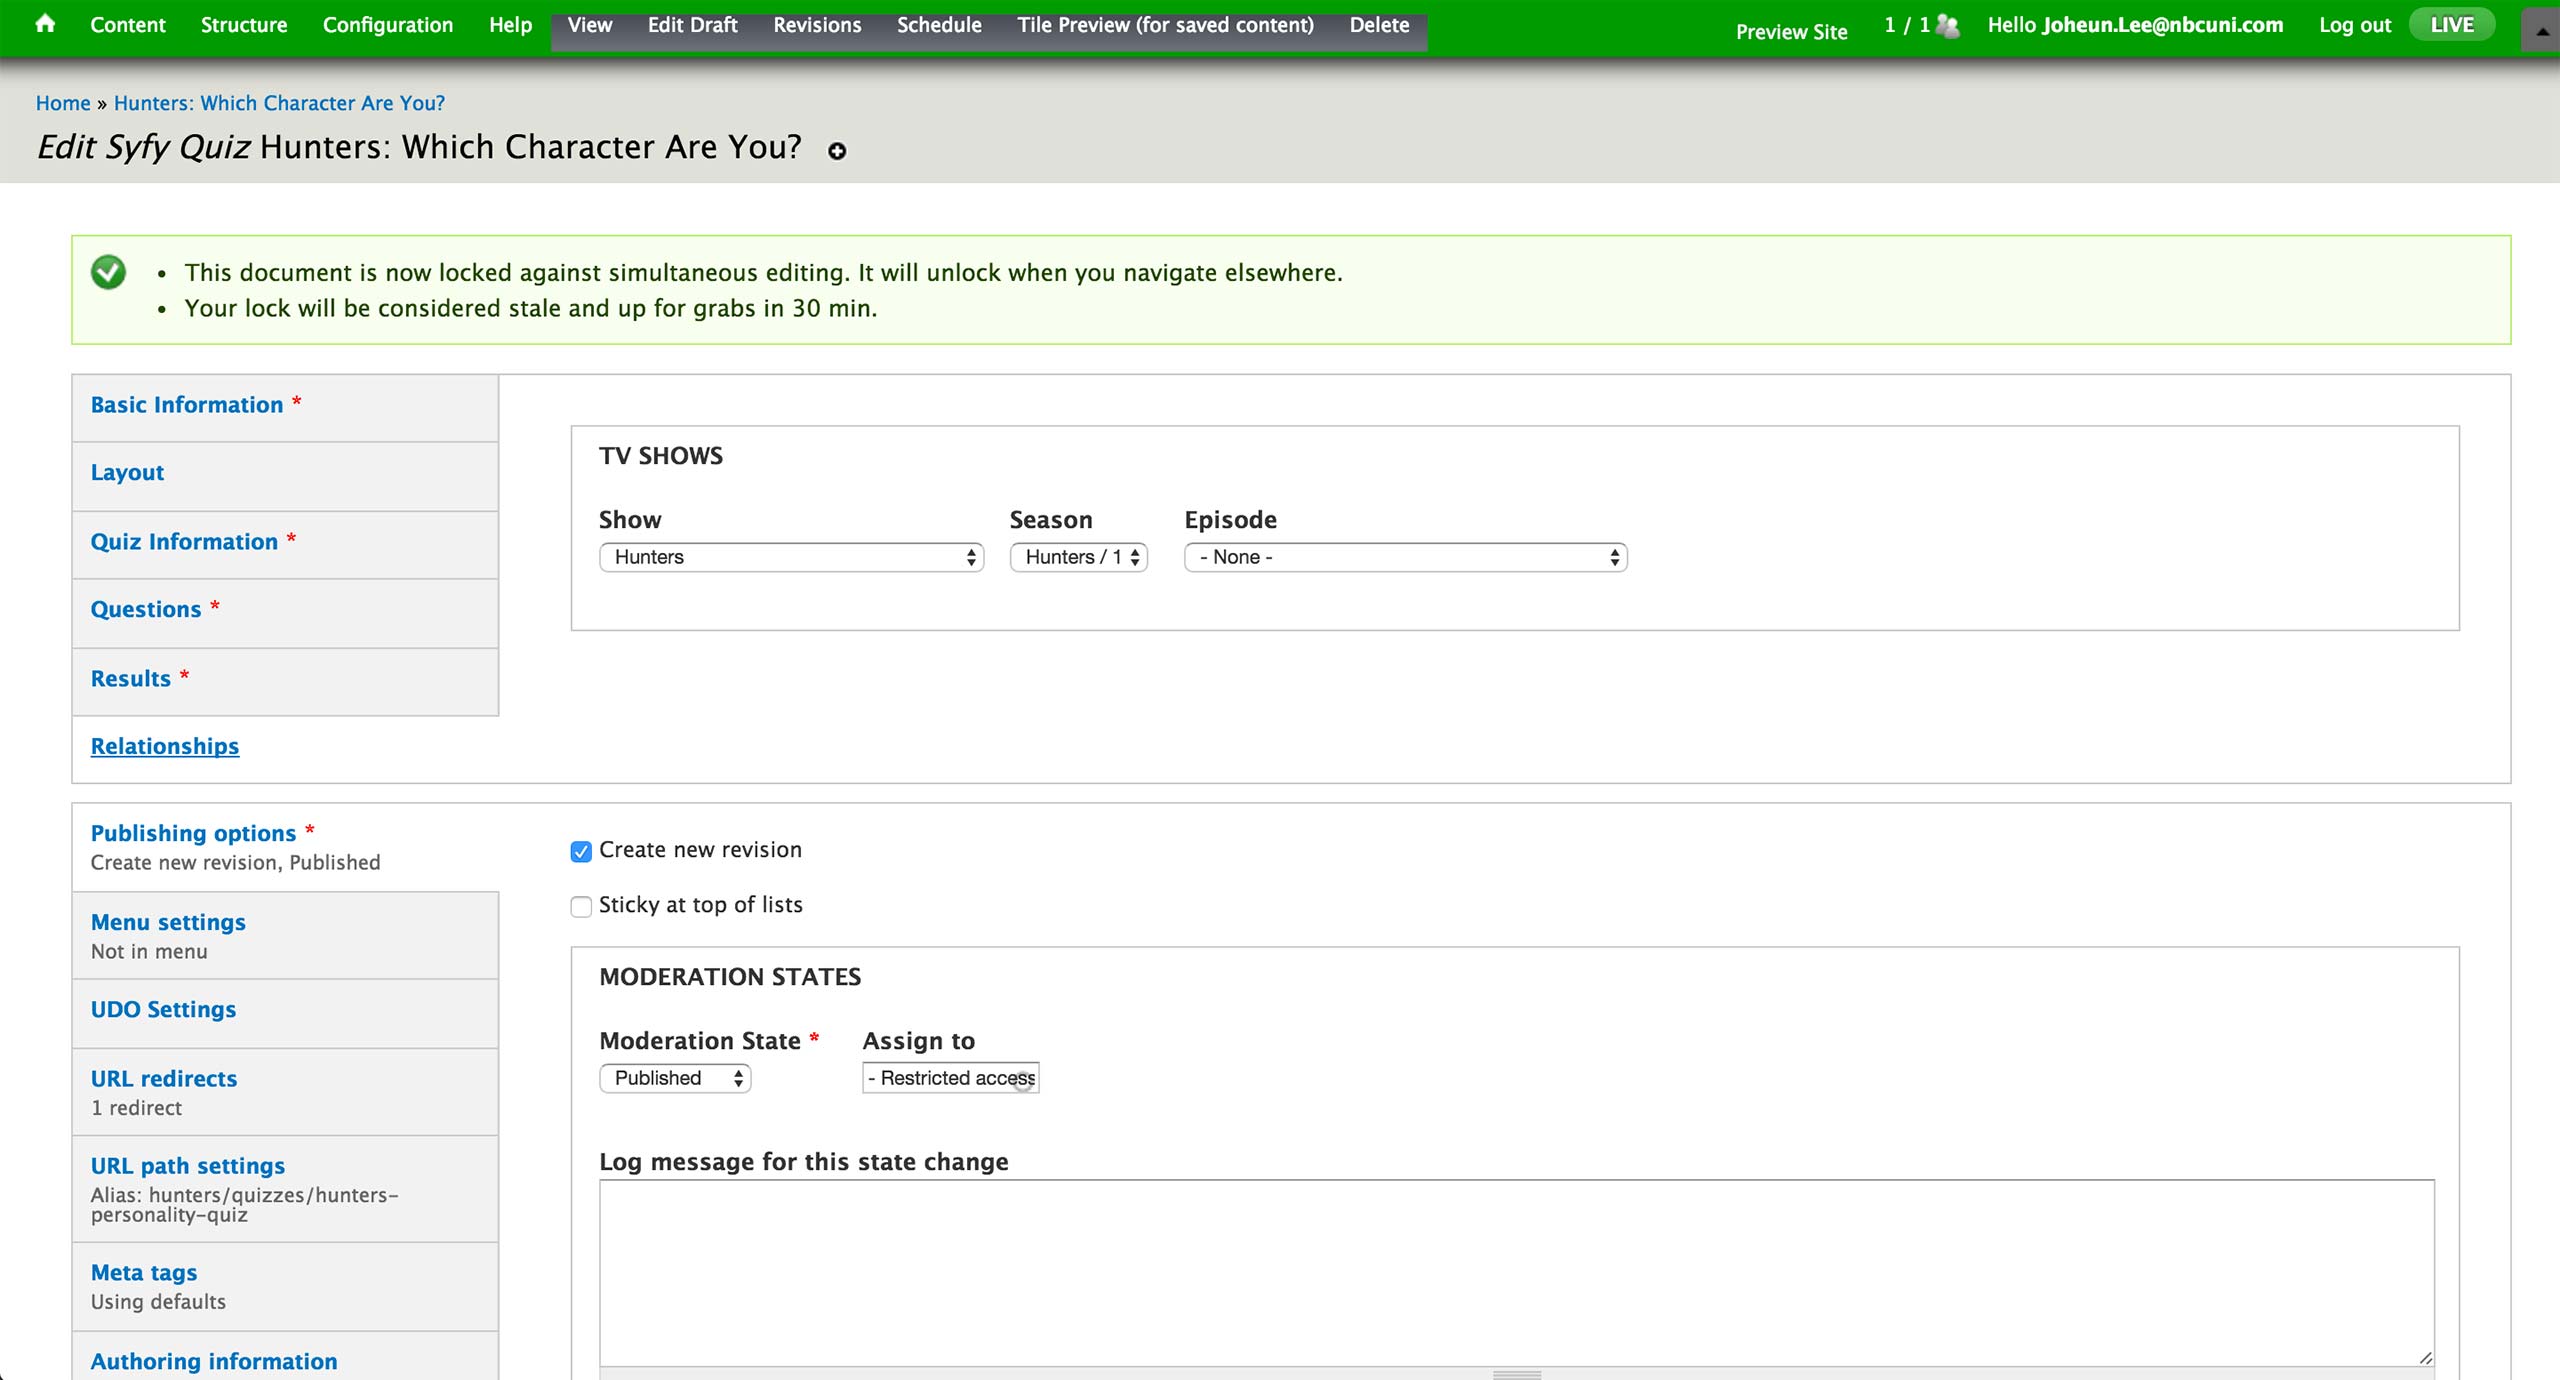
Task: Enable Sticky at top of lists
Action: click(x=581, y=906)
